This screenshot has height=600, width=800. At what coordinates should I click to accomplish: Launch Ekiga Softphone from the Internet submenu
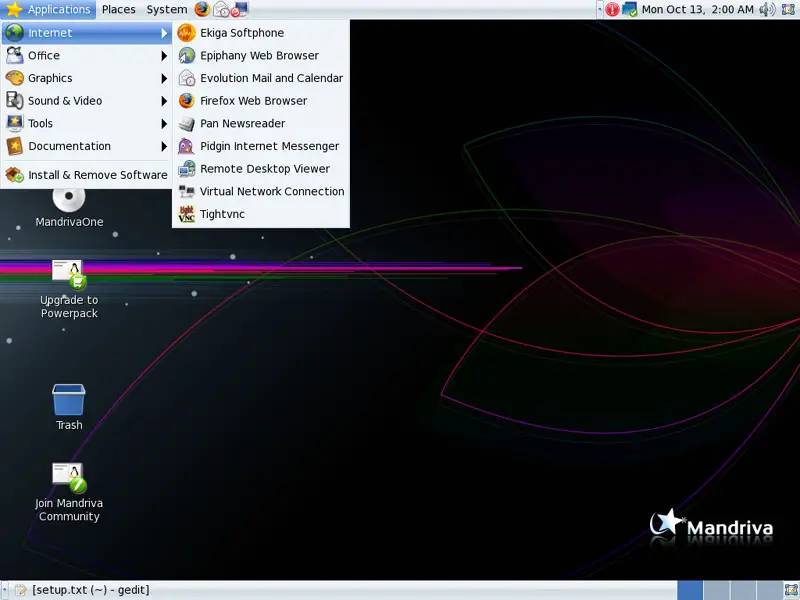point(261,33)
